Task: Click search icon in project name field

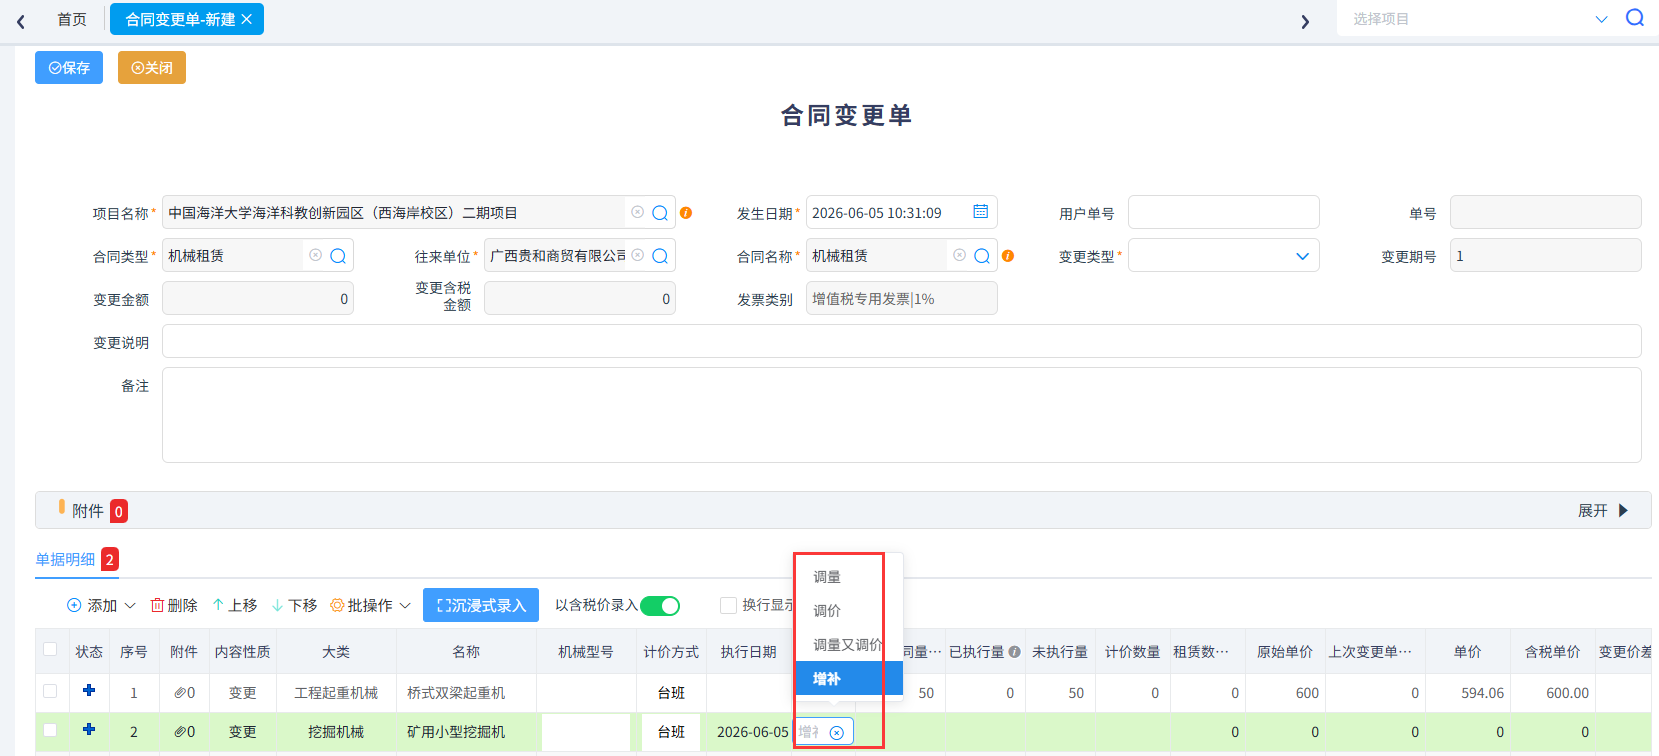Action: point(660,213)
